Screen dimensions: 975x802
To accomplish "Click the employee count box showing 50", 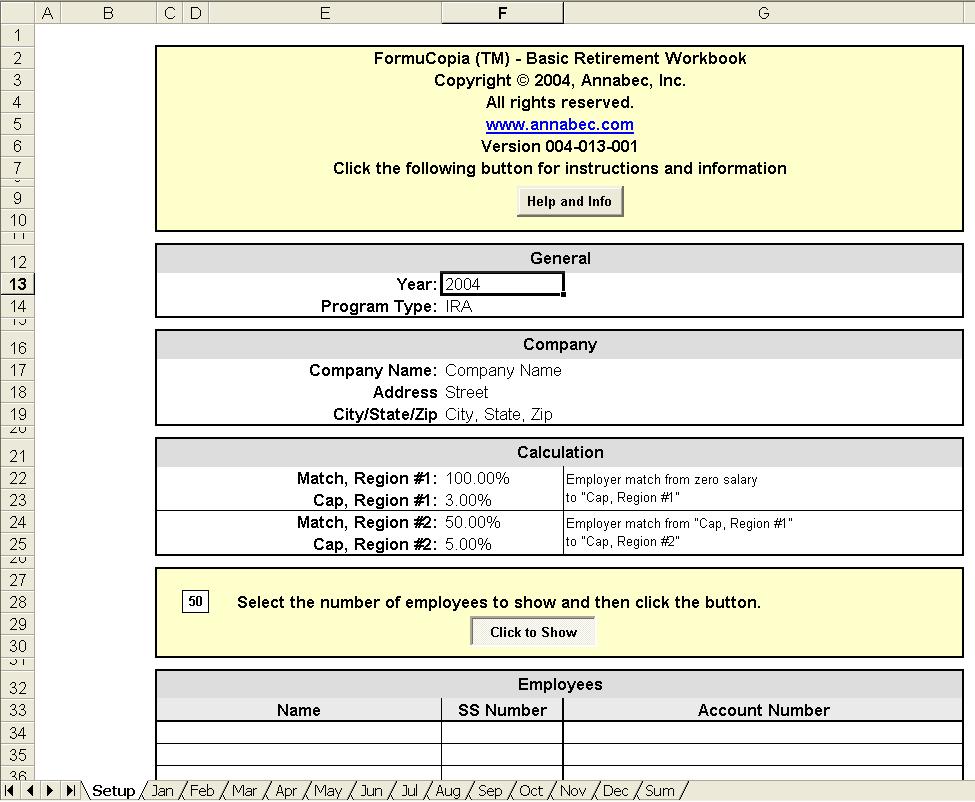I will point(195,601).
